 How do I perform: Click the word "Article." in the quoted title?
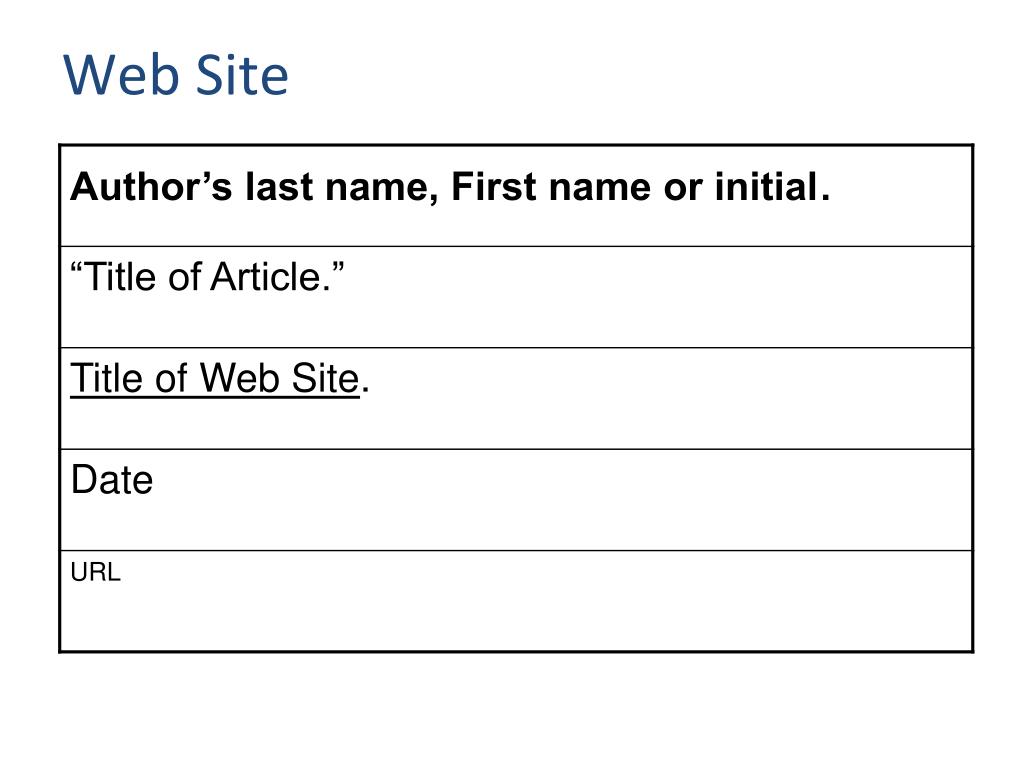(x=277, y=276)
